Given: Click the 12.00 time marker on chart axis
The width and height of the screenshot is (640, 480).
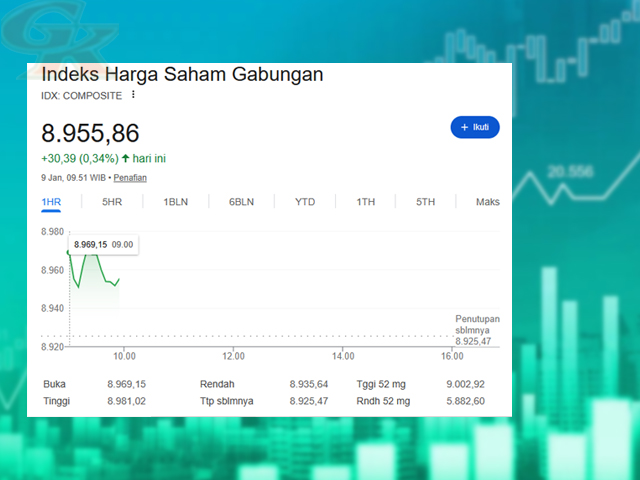Looking at the screenshot, I should [x=233, y=356].
